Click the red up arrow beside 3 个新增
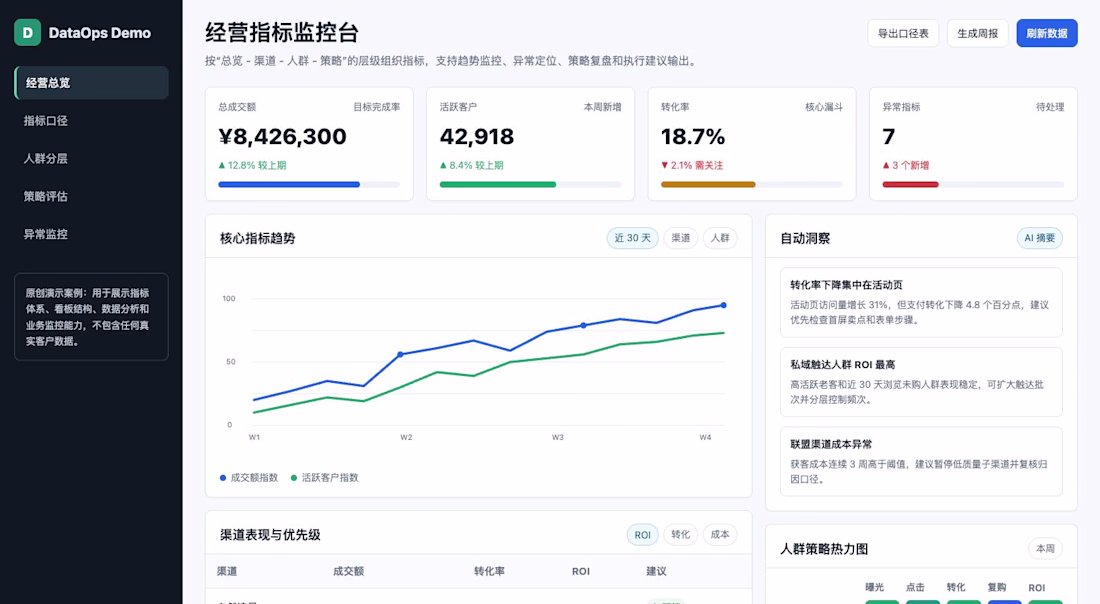Image resolution: width=1100 pixels, height=604 pixels. click(x=886, y=166)
